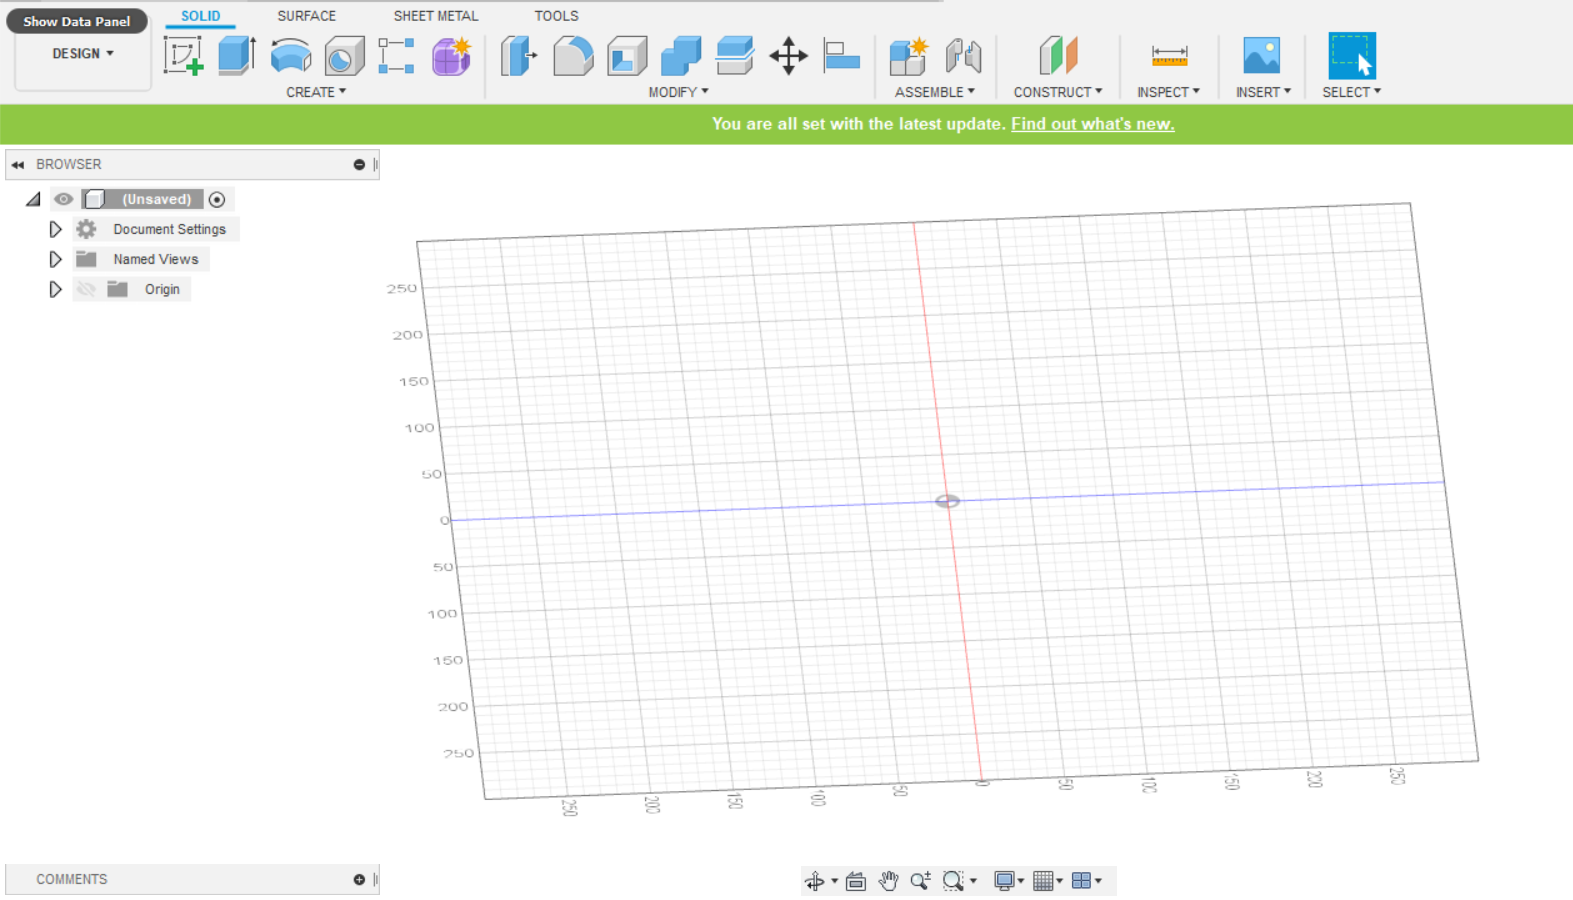Activate the Unsaved component radio button
Screen dimensions: 1573x900
(217, 199)
